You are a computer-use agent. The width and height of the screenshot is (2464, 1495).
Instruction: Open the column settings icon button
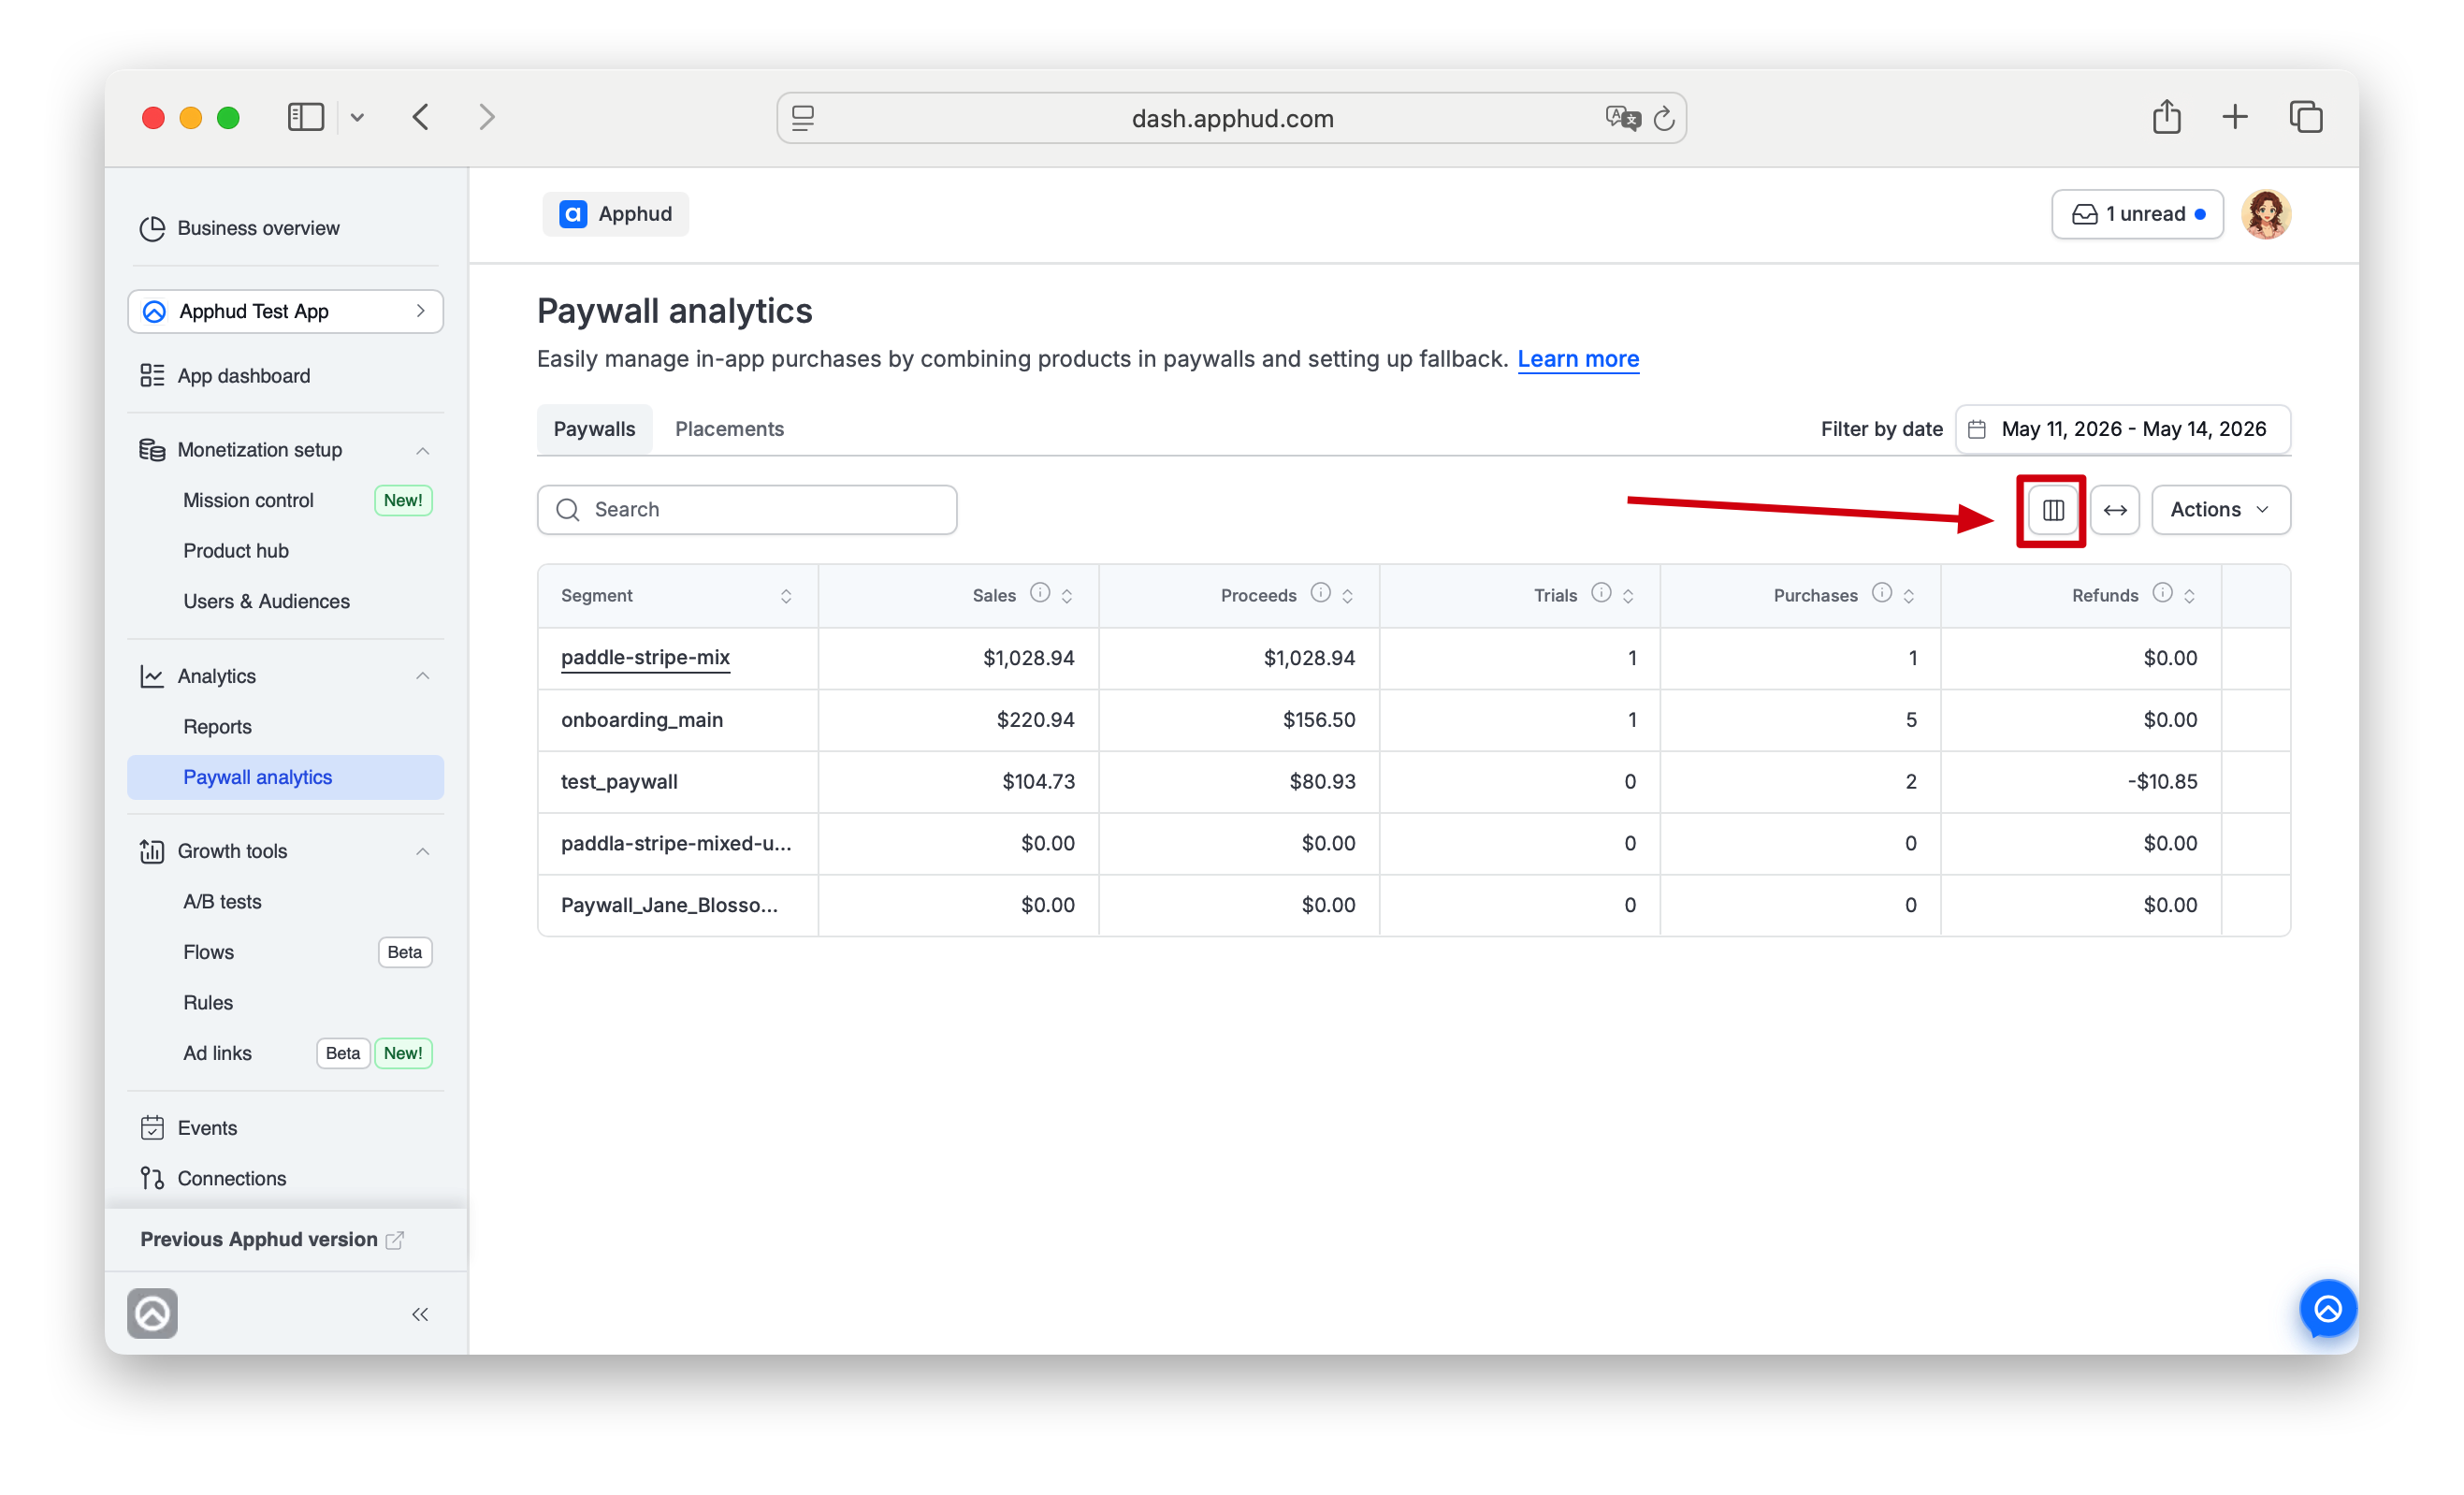(2052, 510)
